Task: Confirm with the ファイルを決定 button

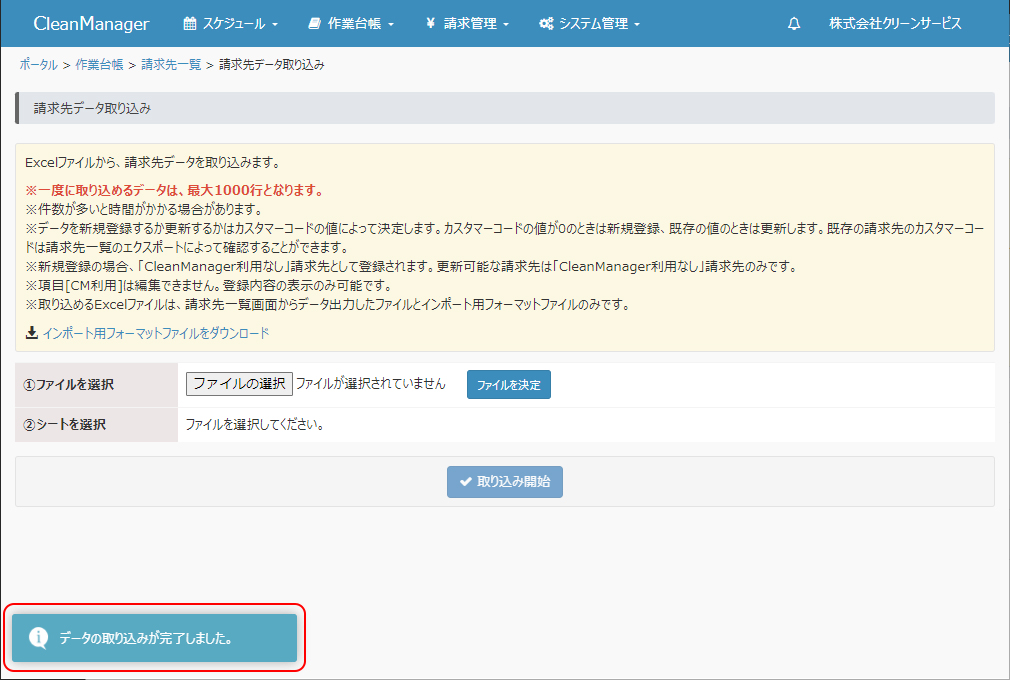Action: coord(508,385)
